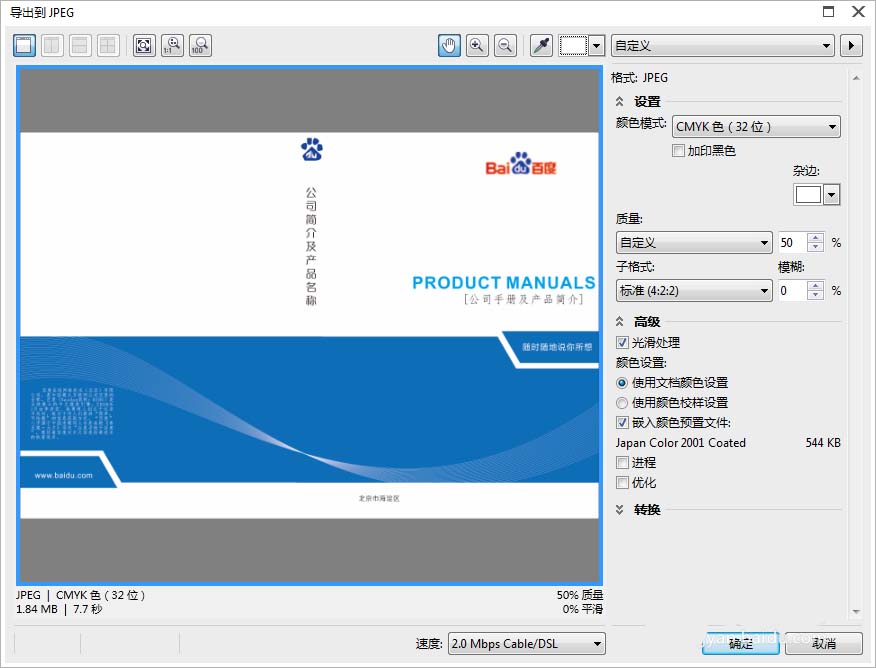The image size is (876, 668).
Task: Select 使用颜色校样设置 radio button
Action: tap(622, 403)
